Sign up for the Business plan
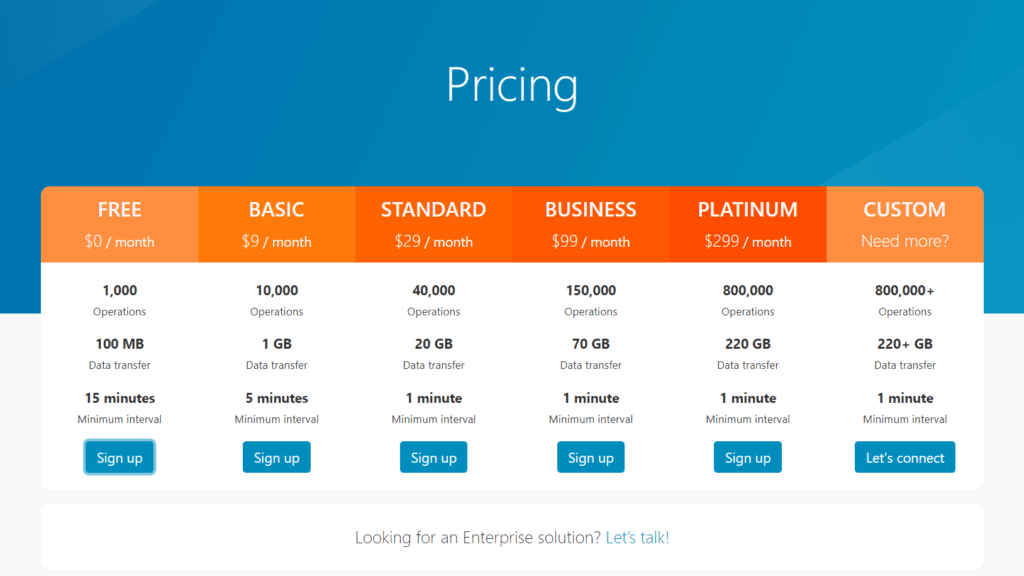The image size is (1024, 576). [591, 458]
